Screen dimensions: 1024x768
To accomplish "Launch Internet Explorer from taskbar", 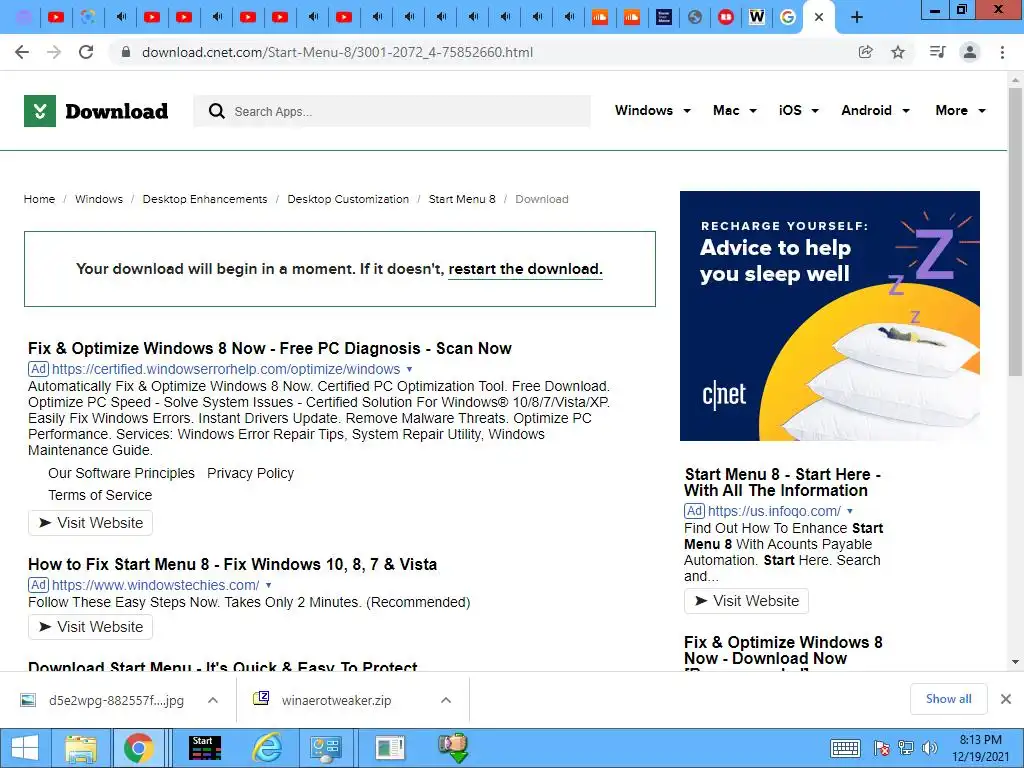I will (267, 748).
